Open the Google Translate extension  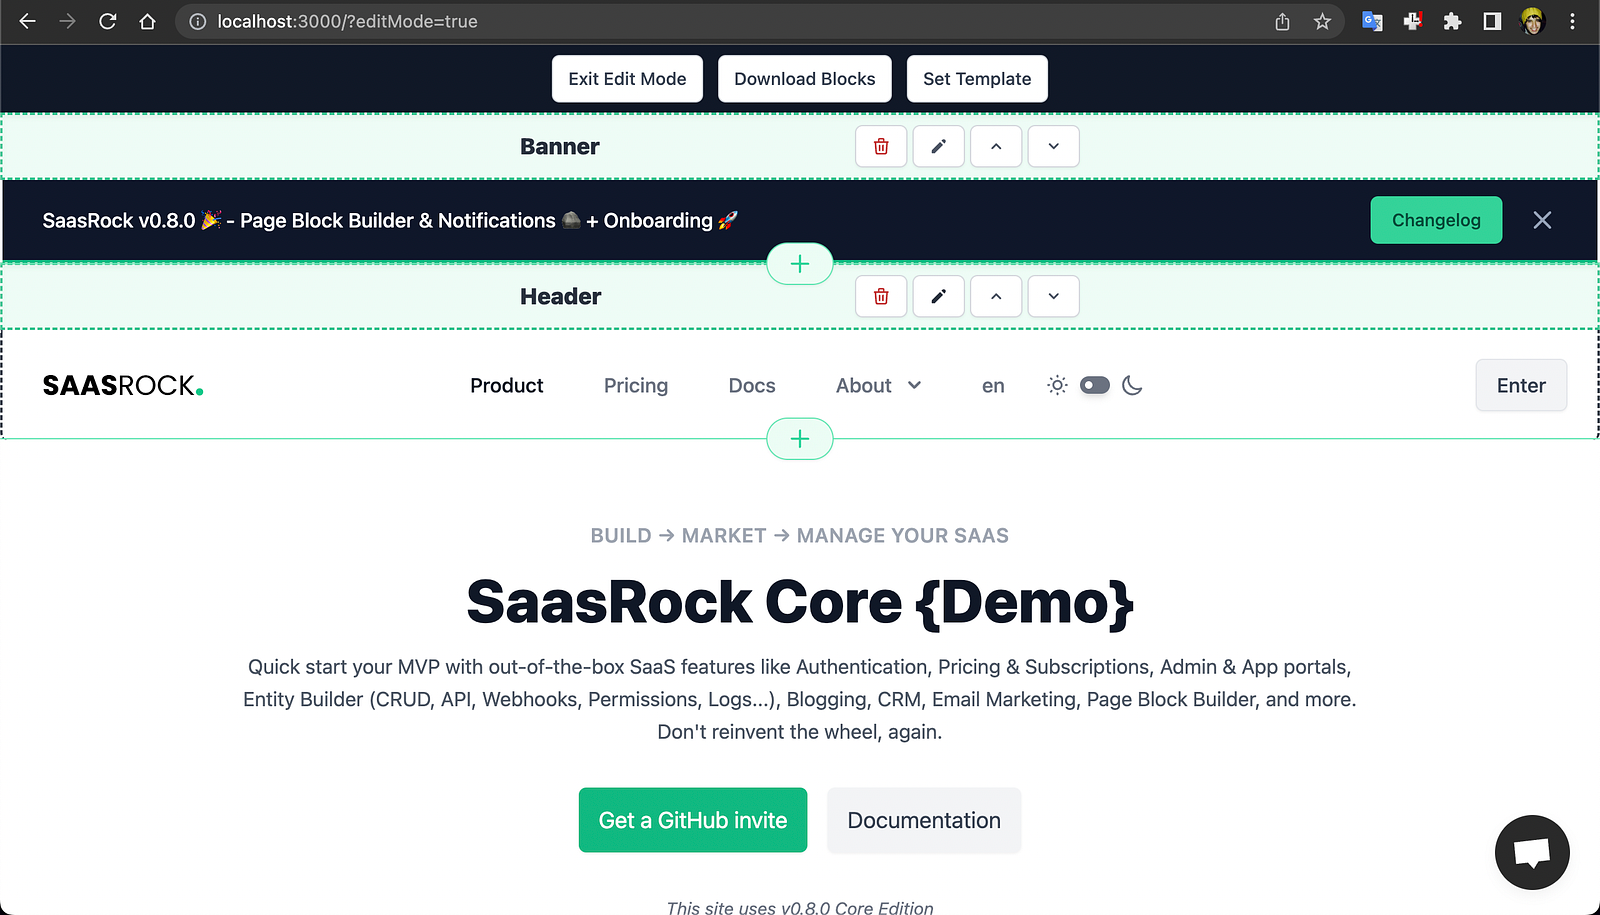1372,21
